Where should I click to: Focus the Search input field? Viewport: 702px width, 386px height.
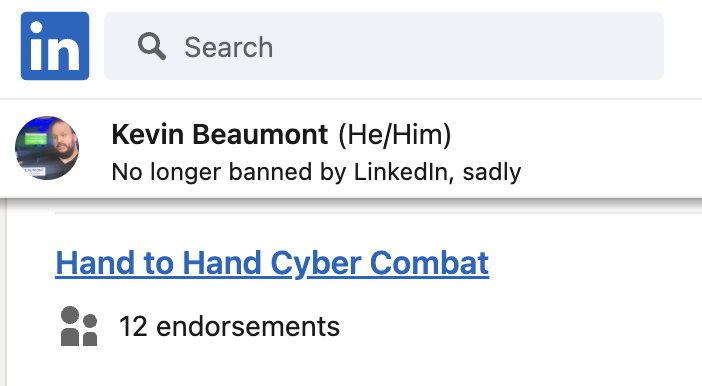click(384, 46)
